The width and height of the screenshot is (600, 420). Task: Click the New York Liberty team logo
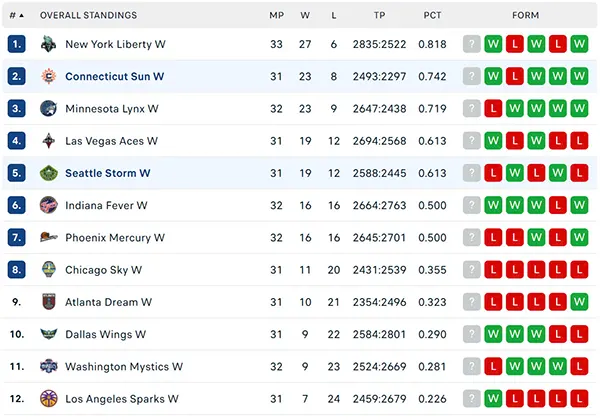click(49, 44)
